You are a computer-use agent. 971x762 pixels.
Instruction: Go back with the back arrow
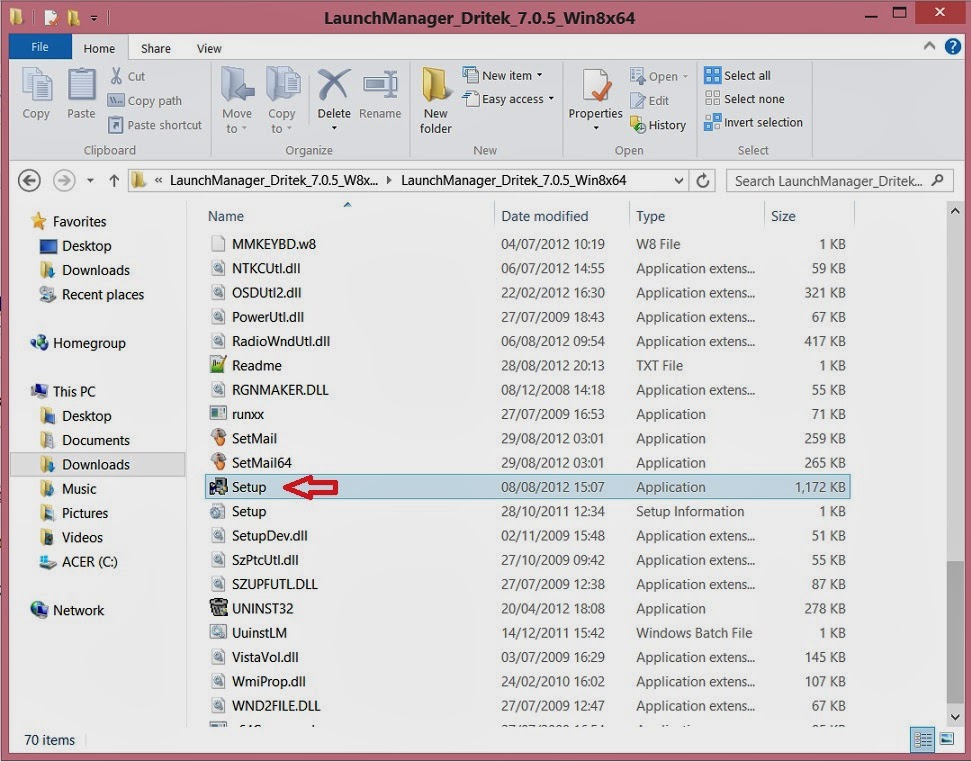click(29, 181)
